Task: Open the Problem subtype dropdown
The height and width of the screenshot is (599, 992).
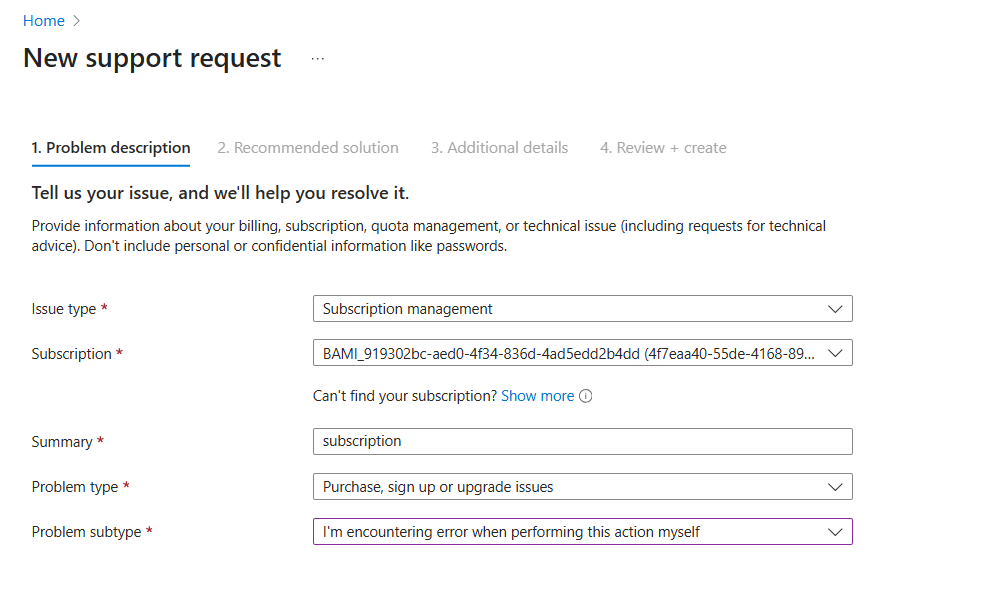Action: (580, 531)
